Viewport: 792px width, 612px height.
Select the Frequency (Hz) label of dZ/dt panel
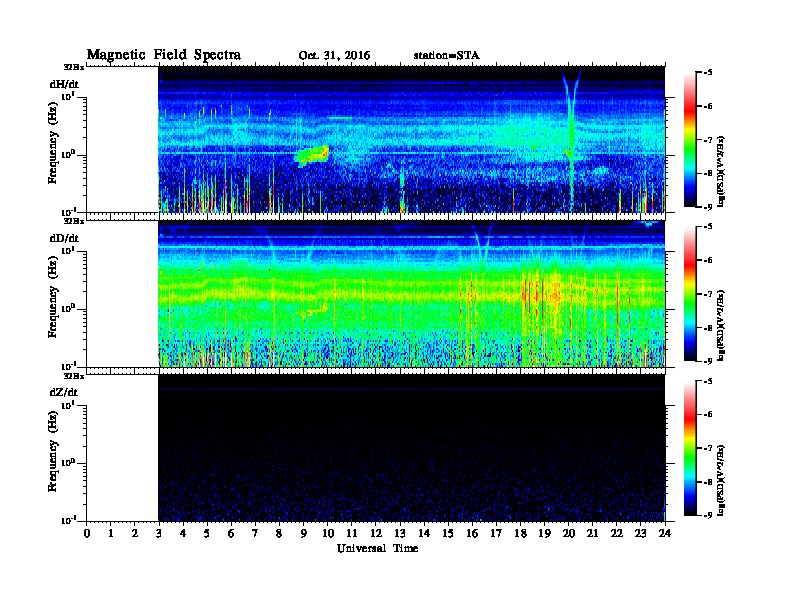[x=53, y=451]
